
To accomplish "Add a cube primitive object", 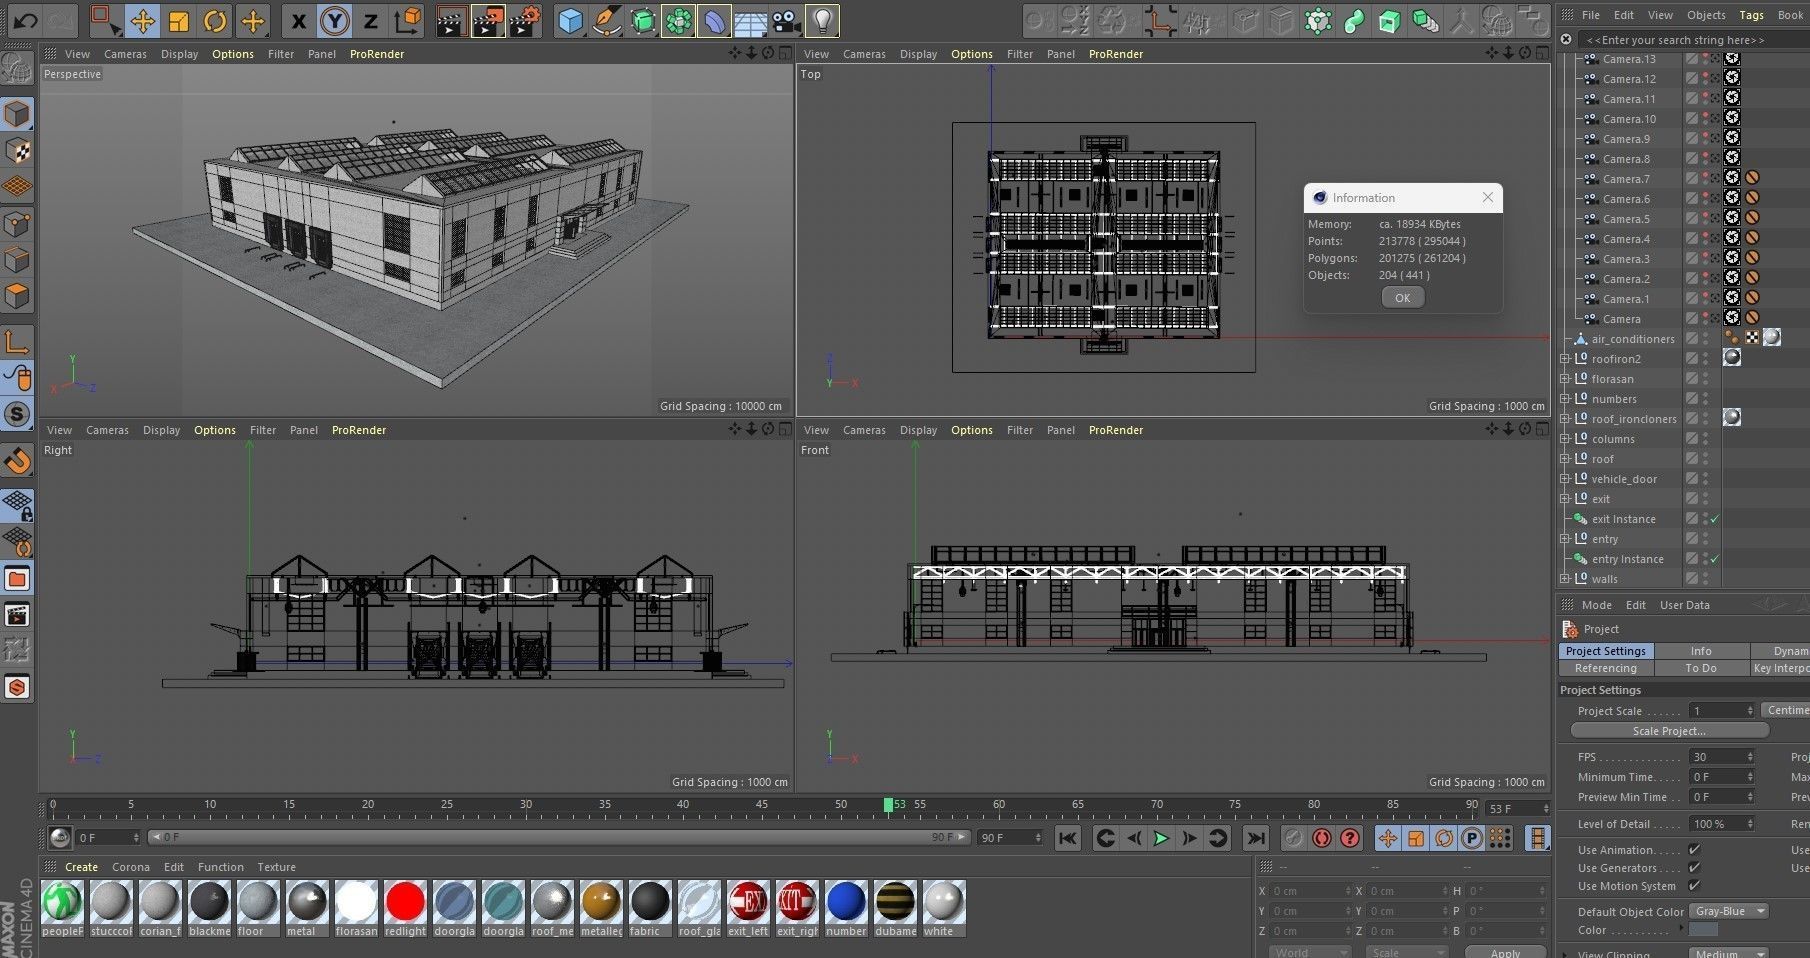I will tap(570, 20).
